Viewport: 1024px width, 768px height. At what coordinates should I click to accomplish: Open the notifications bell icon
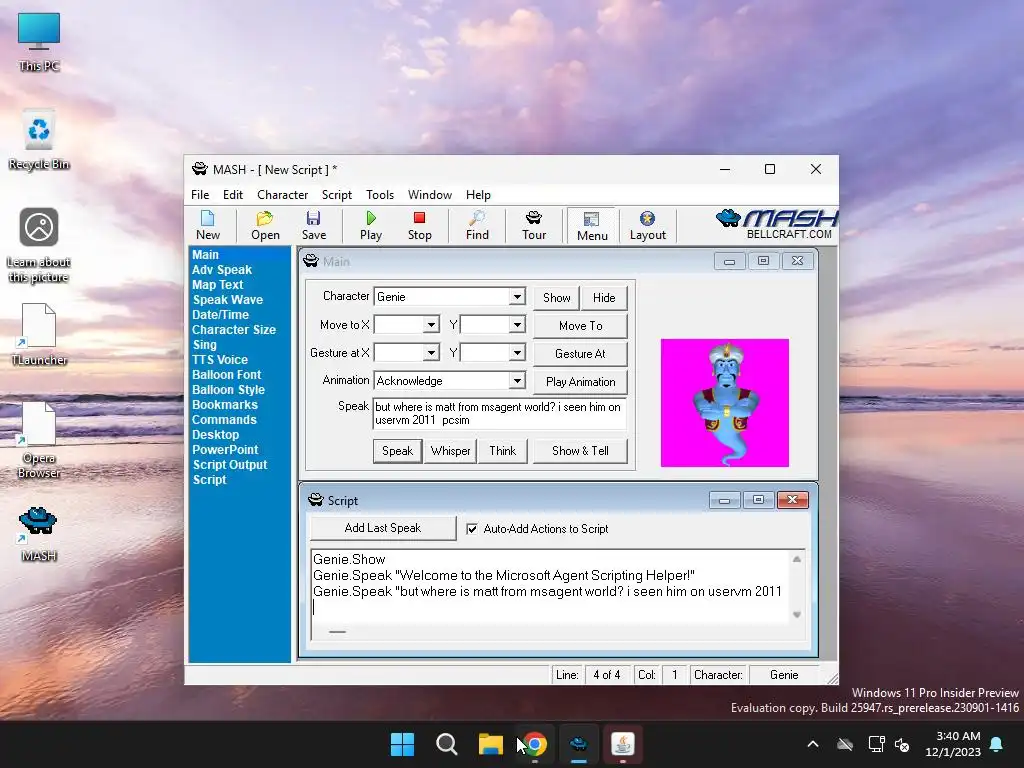(997, 744)
